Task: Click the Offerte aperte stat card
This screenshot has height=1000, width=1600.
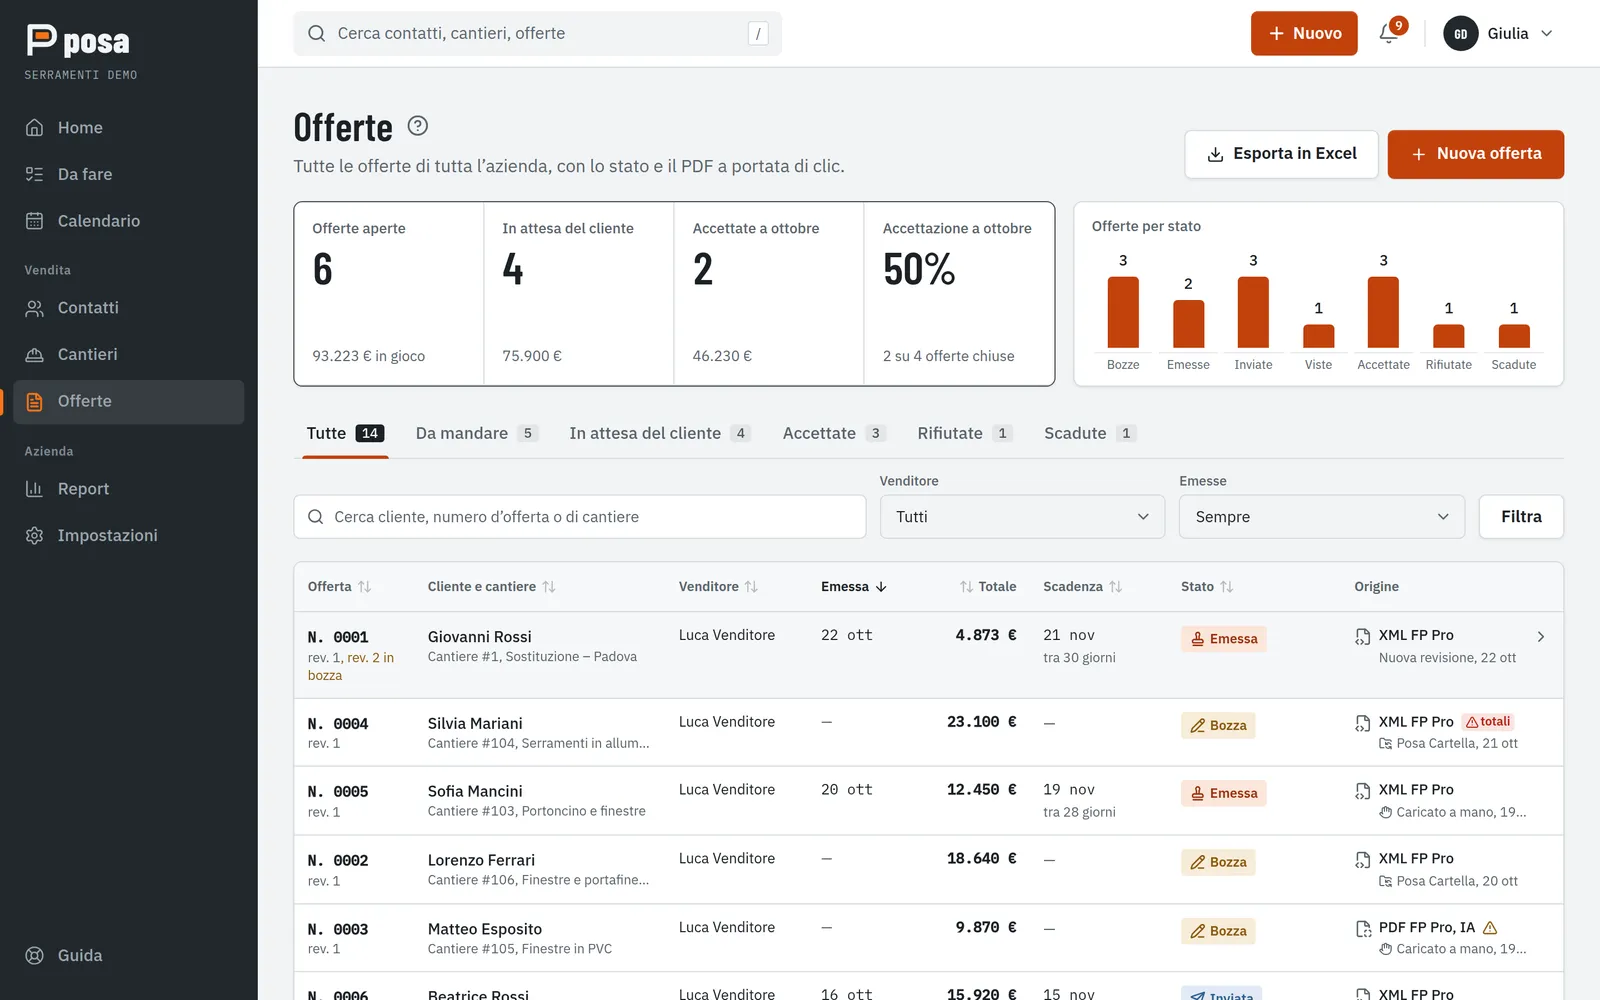Action: coord(389,294)
